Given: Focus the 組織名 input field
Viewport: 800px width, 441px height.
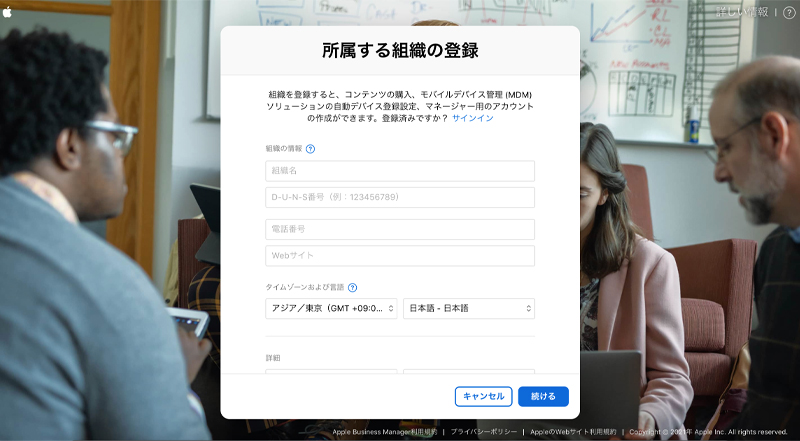Looking at the screenshot, I should click(x=400, y=171).
